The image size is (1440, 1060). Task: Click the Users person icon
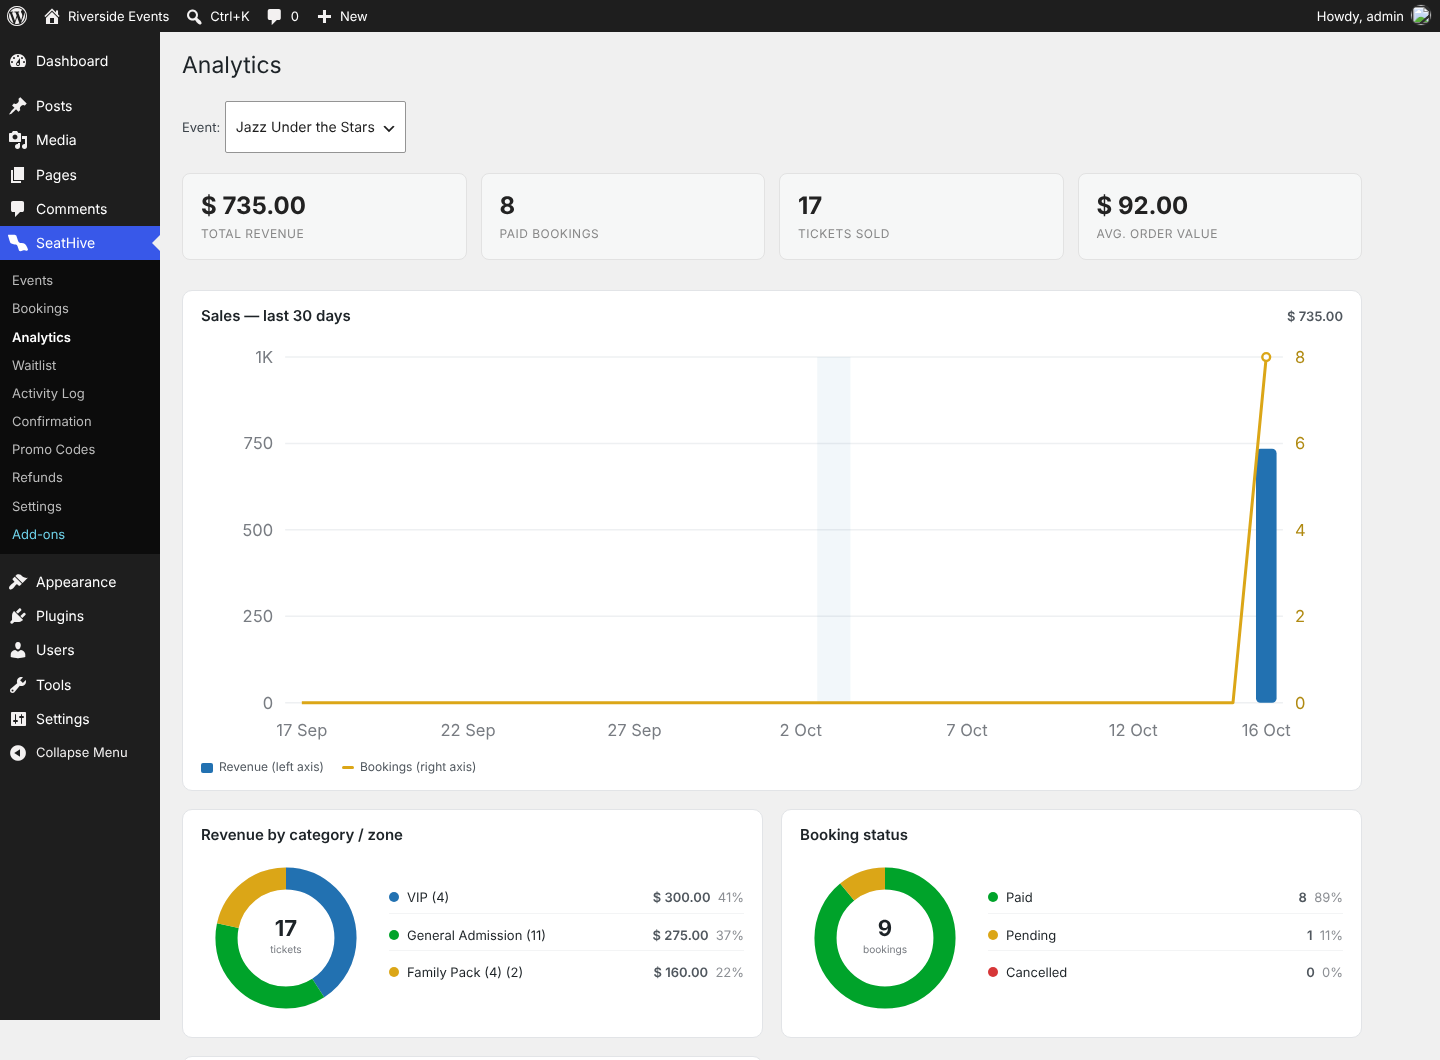(x=18, y=650)
